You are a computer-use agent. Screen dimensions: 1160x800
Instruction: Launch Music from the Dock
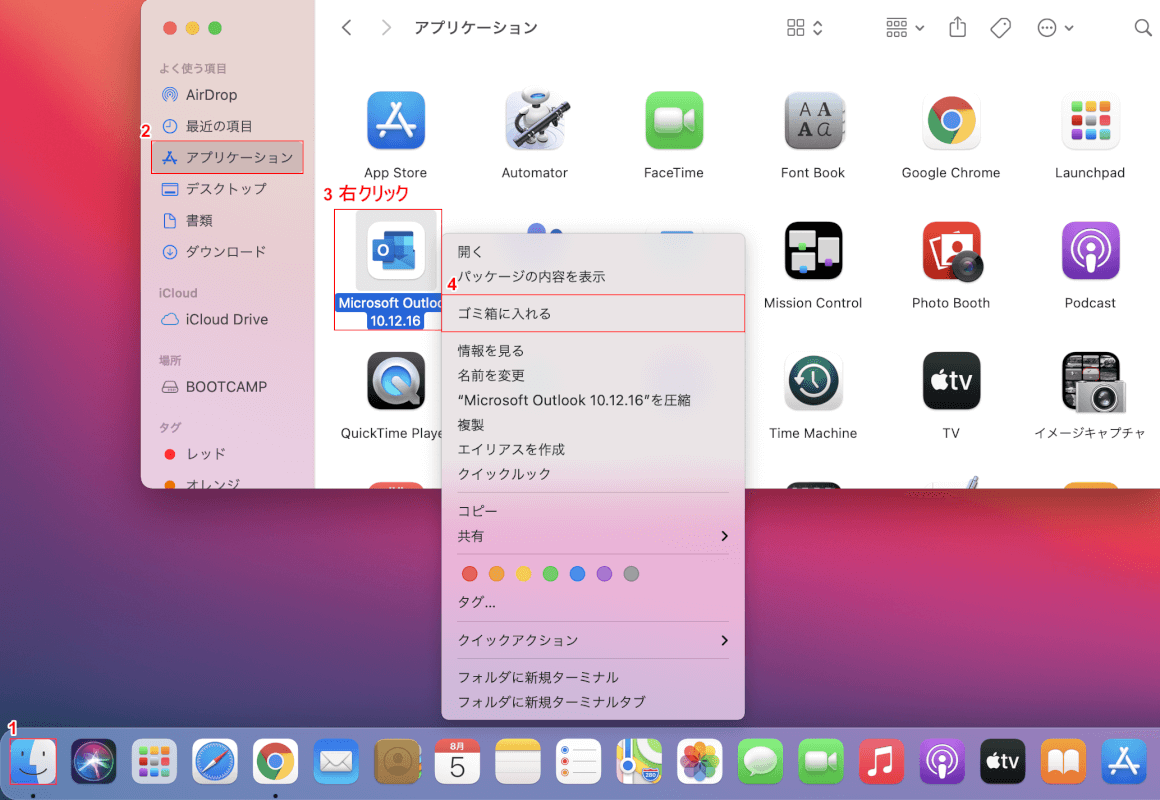881,761
